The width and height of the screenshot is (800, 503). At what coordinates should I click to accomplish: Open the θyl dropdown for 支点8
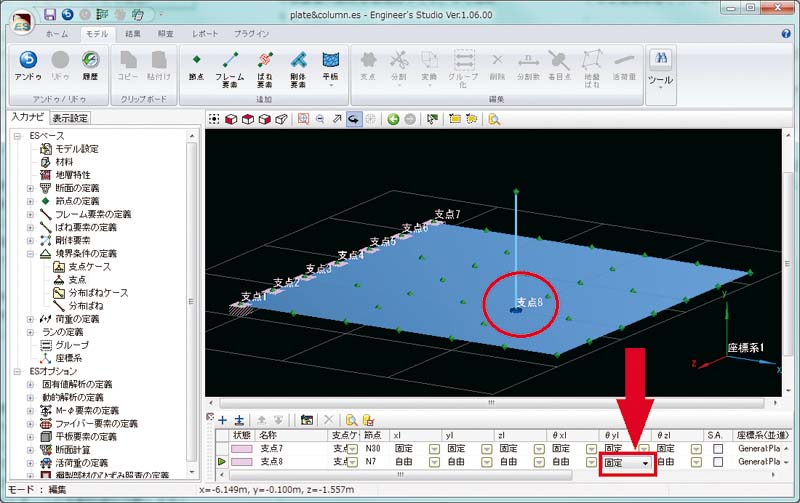point(645,463)
